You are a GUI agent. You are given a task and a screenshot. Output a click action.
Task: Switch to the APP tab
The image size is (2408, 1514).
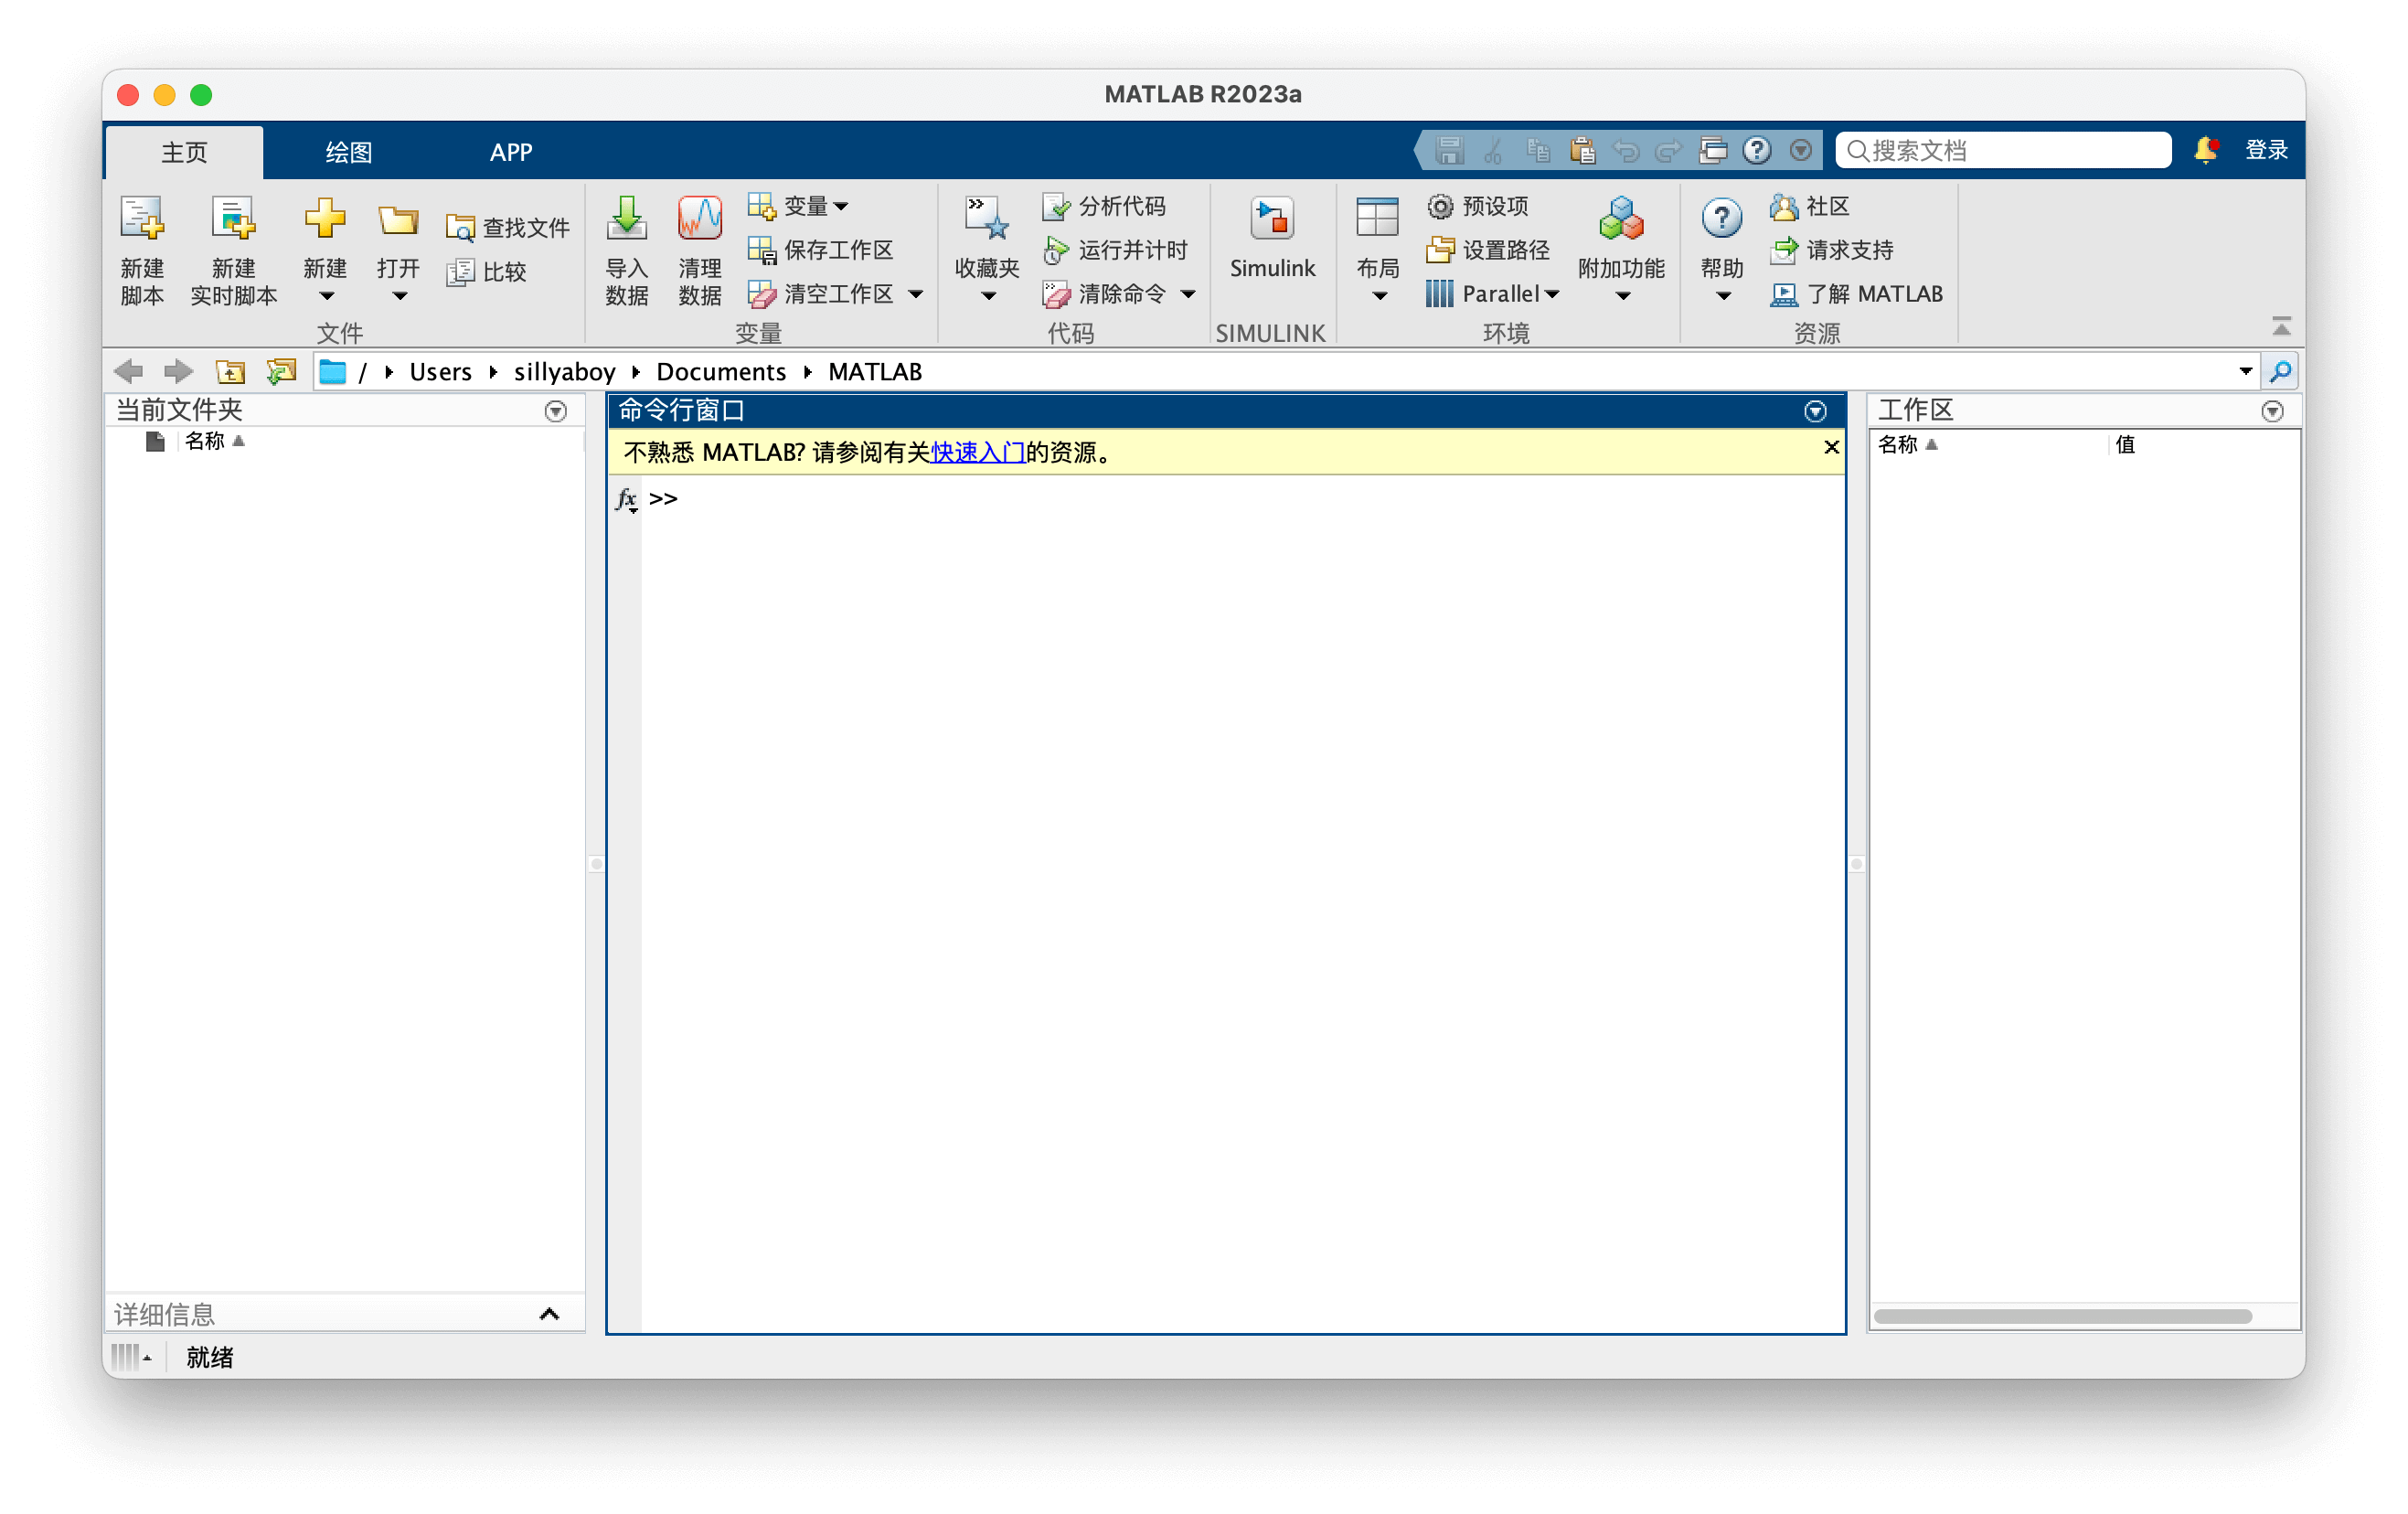tap(511, 152)
